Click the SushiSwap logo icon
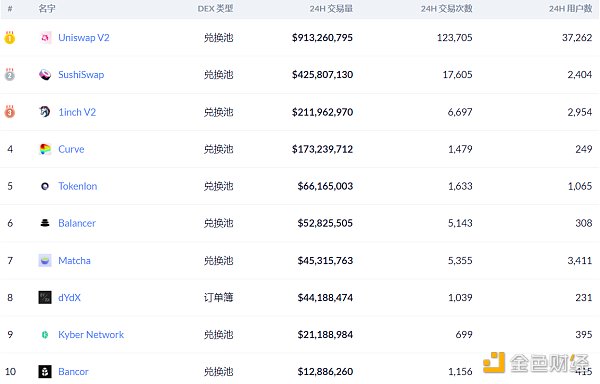Screen dimensions: 600x384 45,75
